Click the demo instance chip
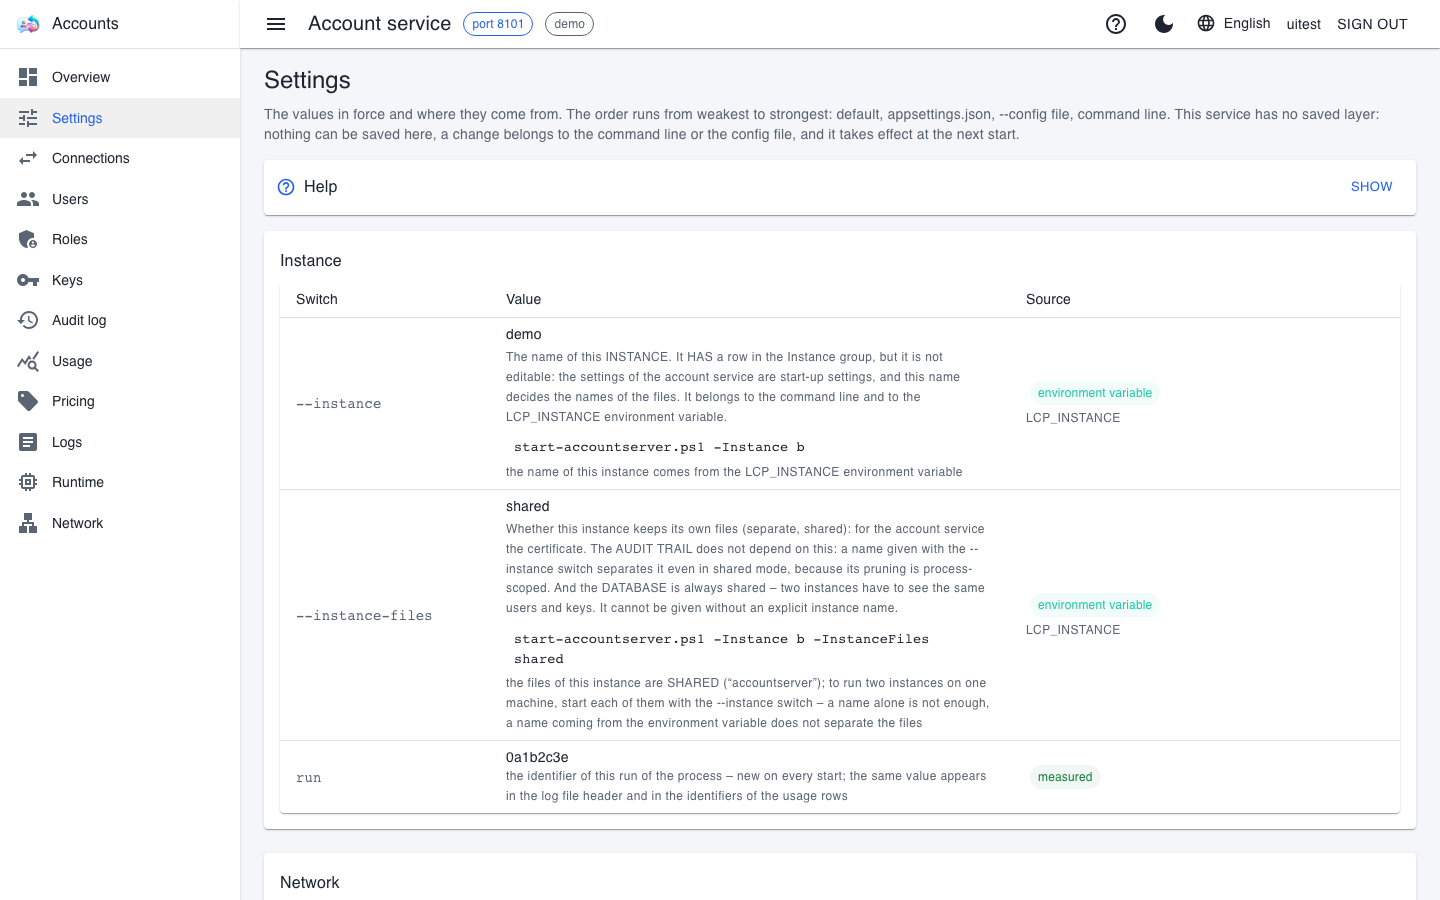Image resolution: width=1440 pixels, height=900 pixels. [569, 24]
